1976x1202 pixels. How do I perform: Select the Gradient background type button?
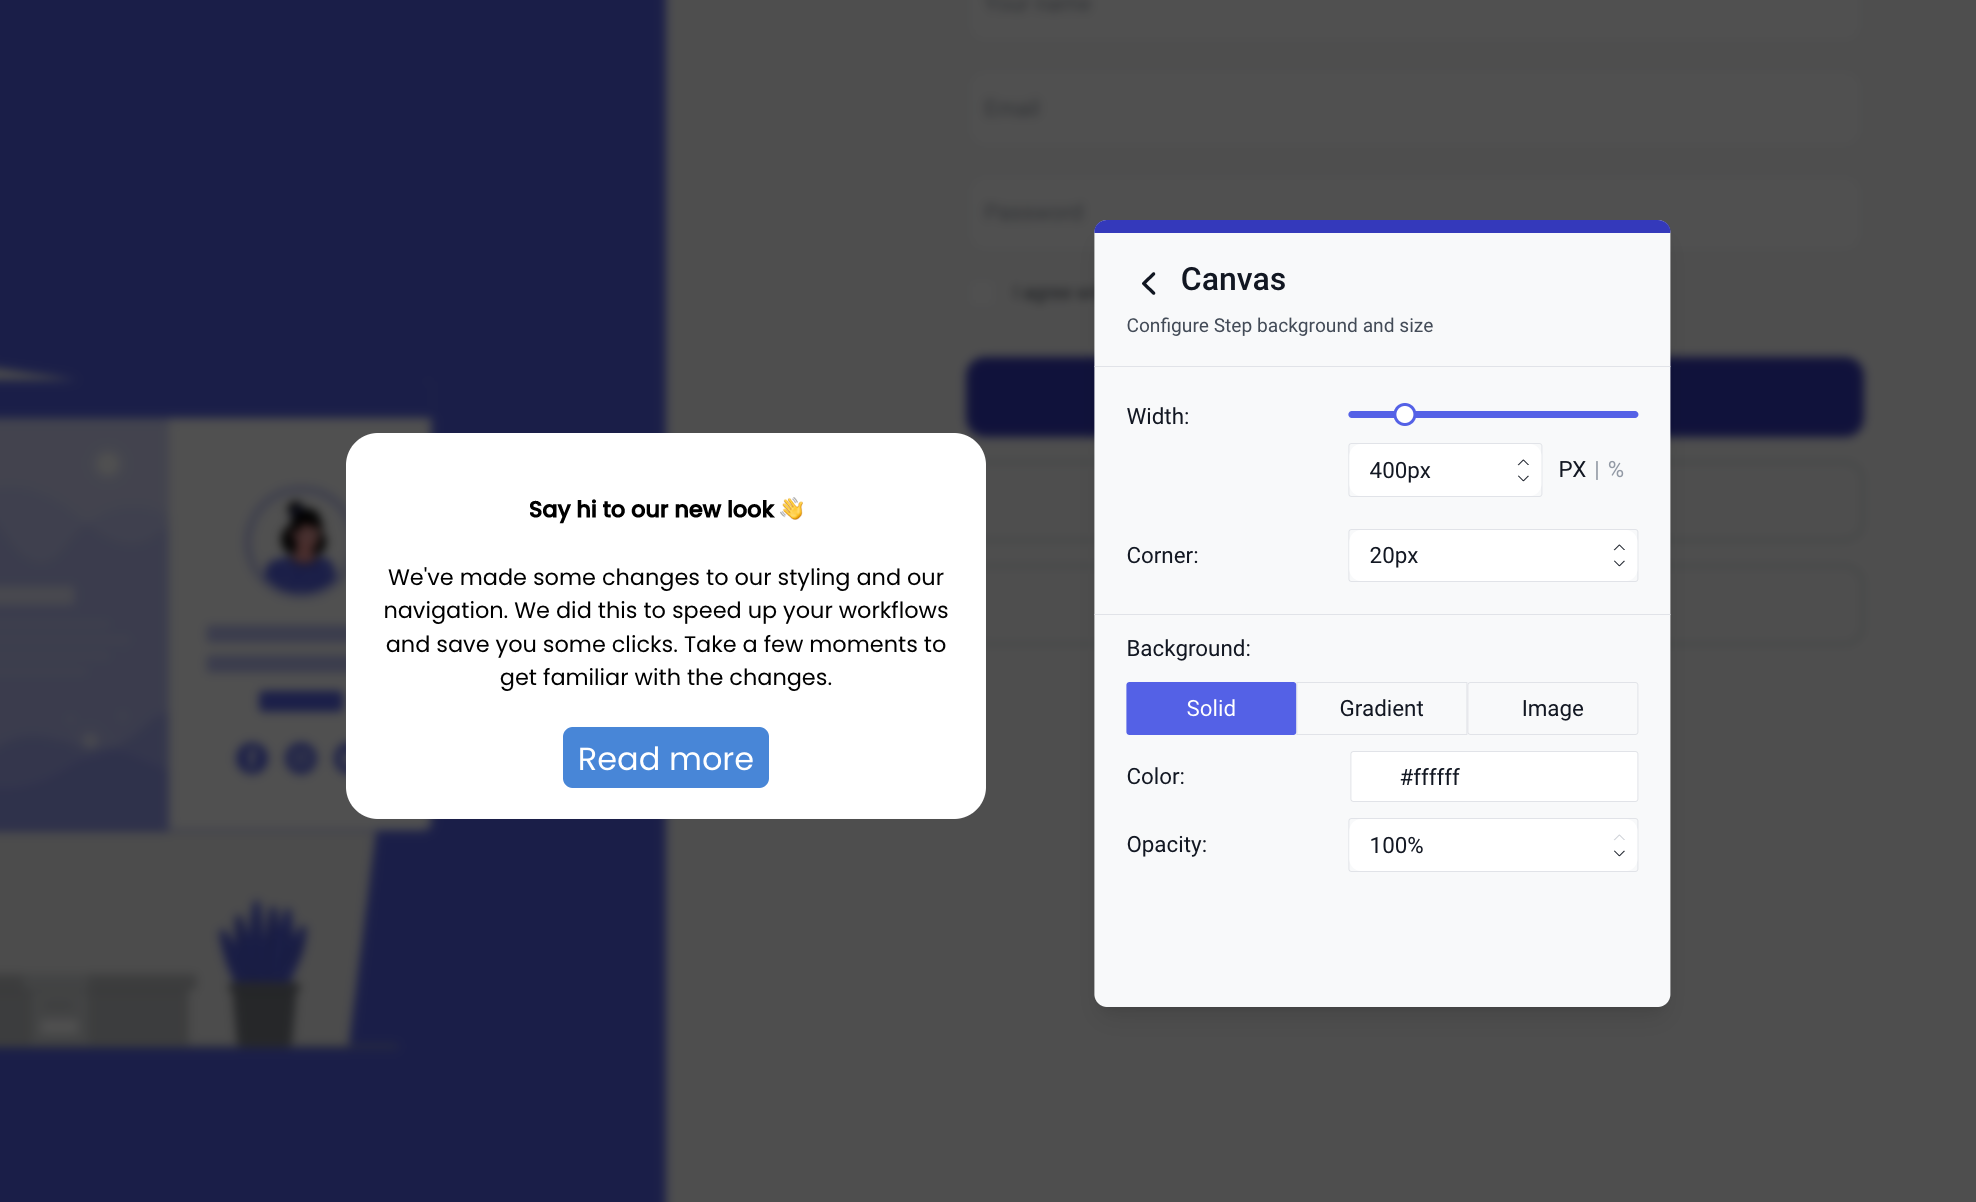(x=1382, y=708)
